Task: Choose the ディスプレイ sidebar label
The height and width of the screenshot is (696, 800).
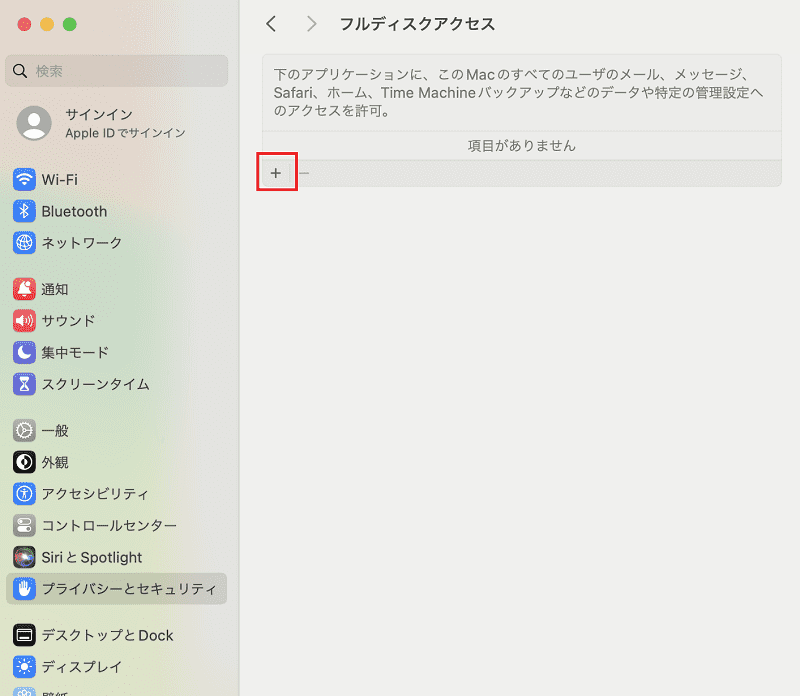Action: click(82, 667)
